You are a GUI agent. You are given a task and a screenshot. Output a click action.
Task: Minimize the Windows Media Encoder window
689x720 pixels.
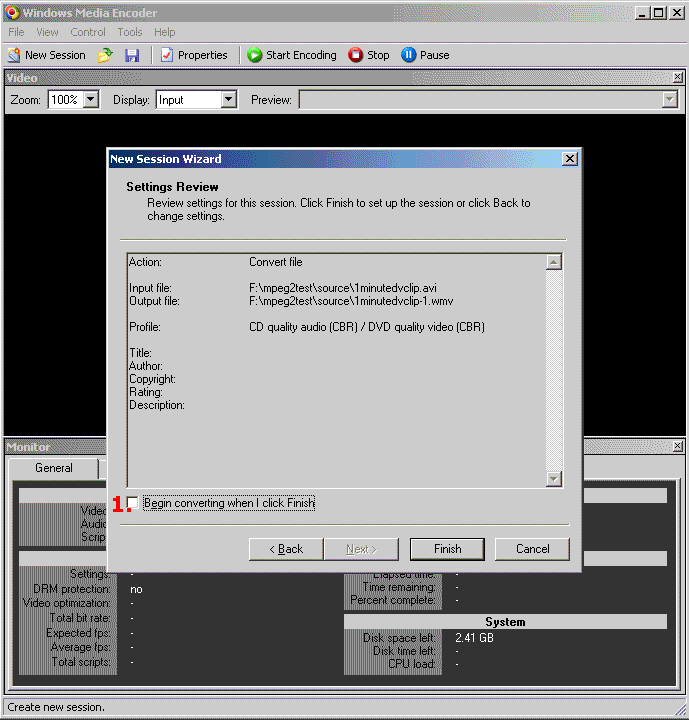[643, 13]
